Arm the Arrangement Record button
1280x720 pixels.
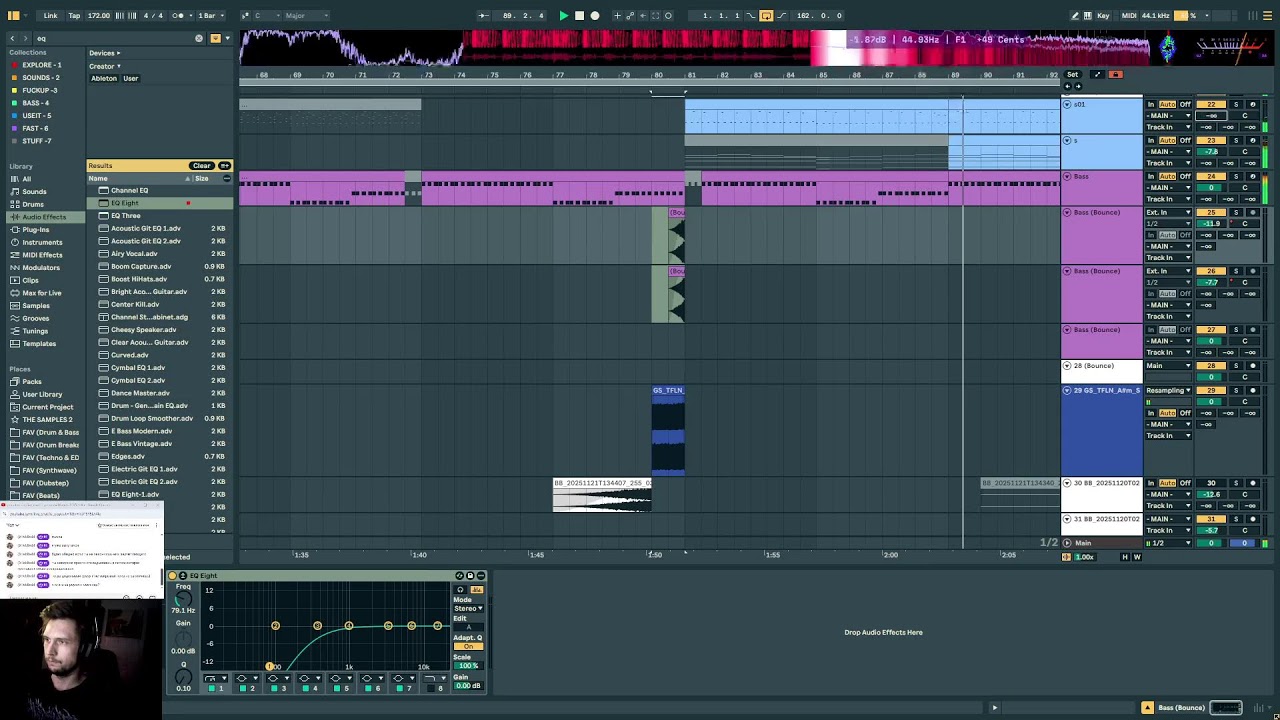click(595, 15)
